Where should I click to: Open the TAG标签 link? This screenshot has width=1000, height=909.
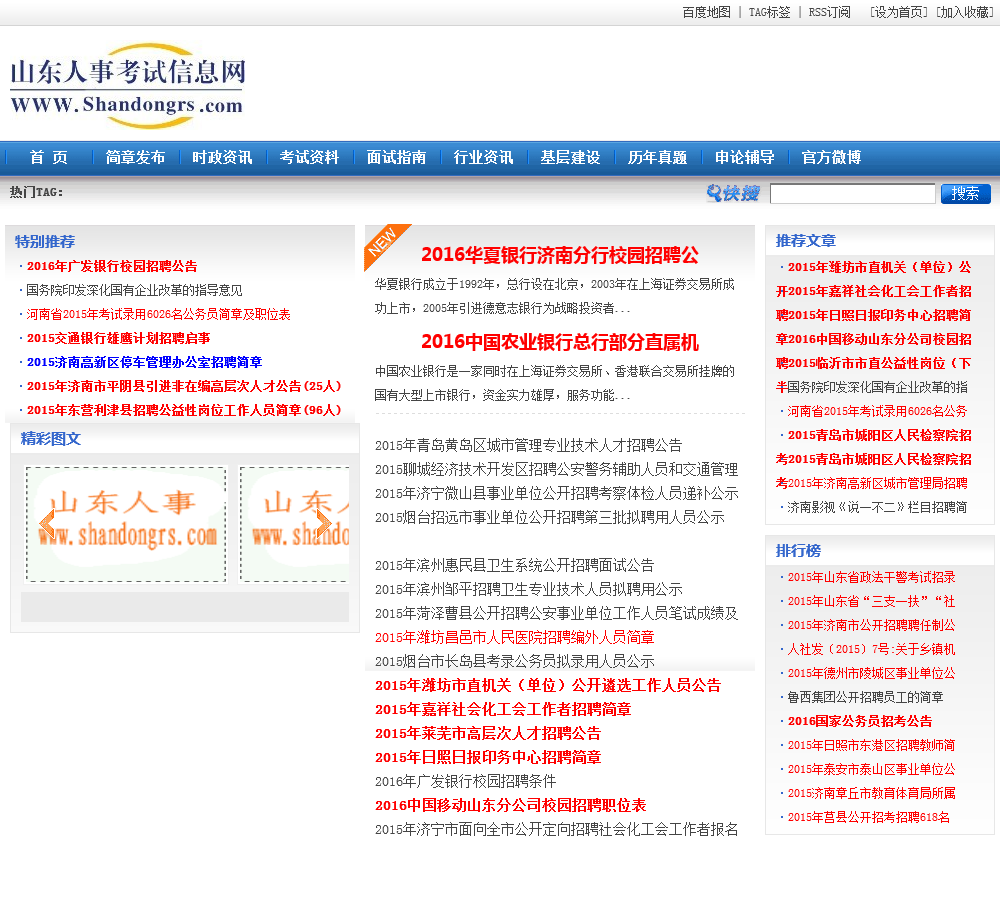[x=769, y=12]
